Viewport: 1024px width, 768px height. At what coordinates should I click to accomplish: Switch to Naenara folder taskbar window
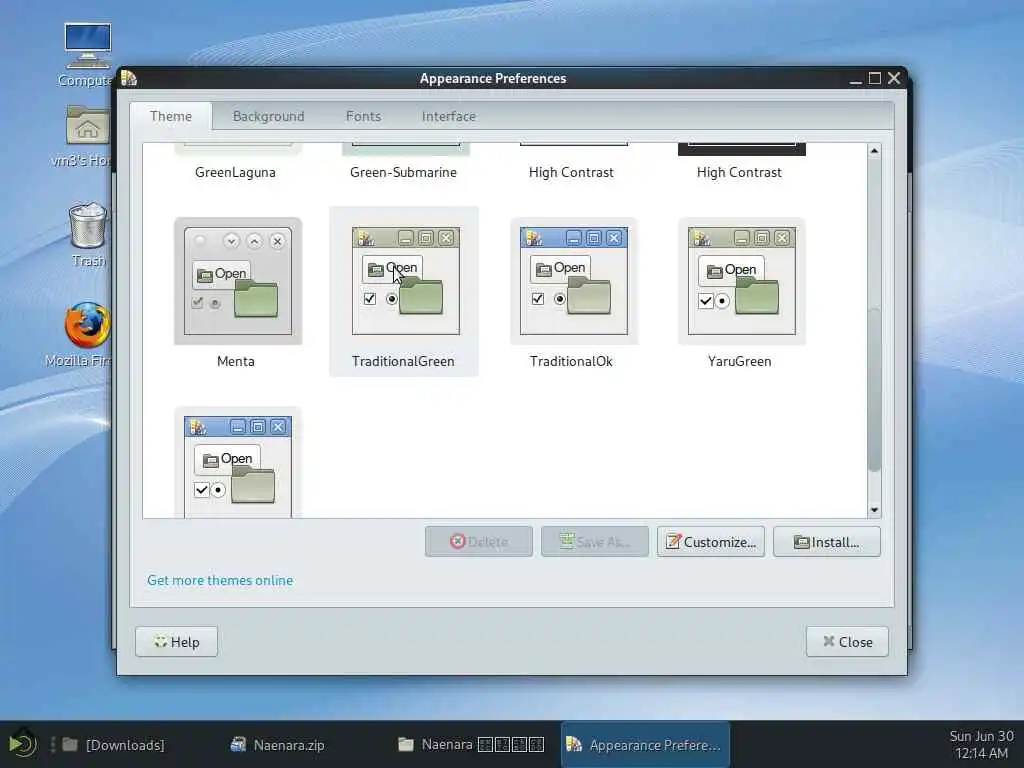pos(471,744)
